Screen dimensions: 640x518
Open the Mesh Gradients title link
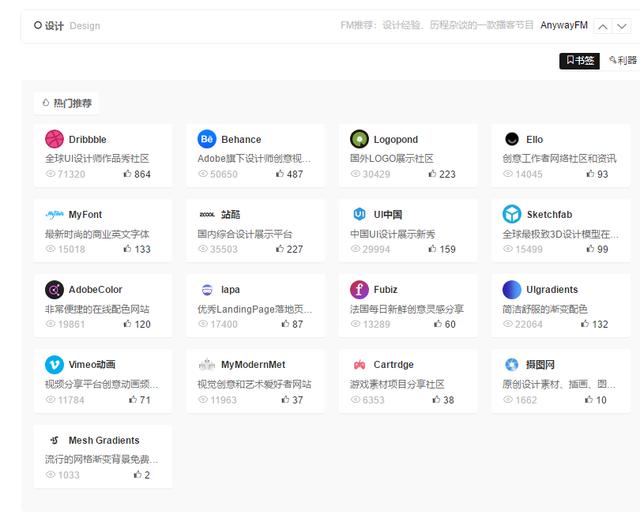(x=104, y=440)
